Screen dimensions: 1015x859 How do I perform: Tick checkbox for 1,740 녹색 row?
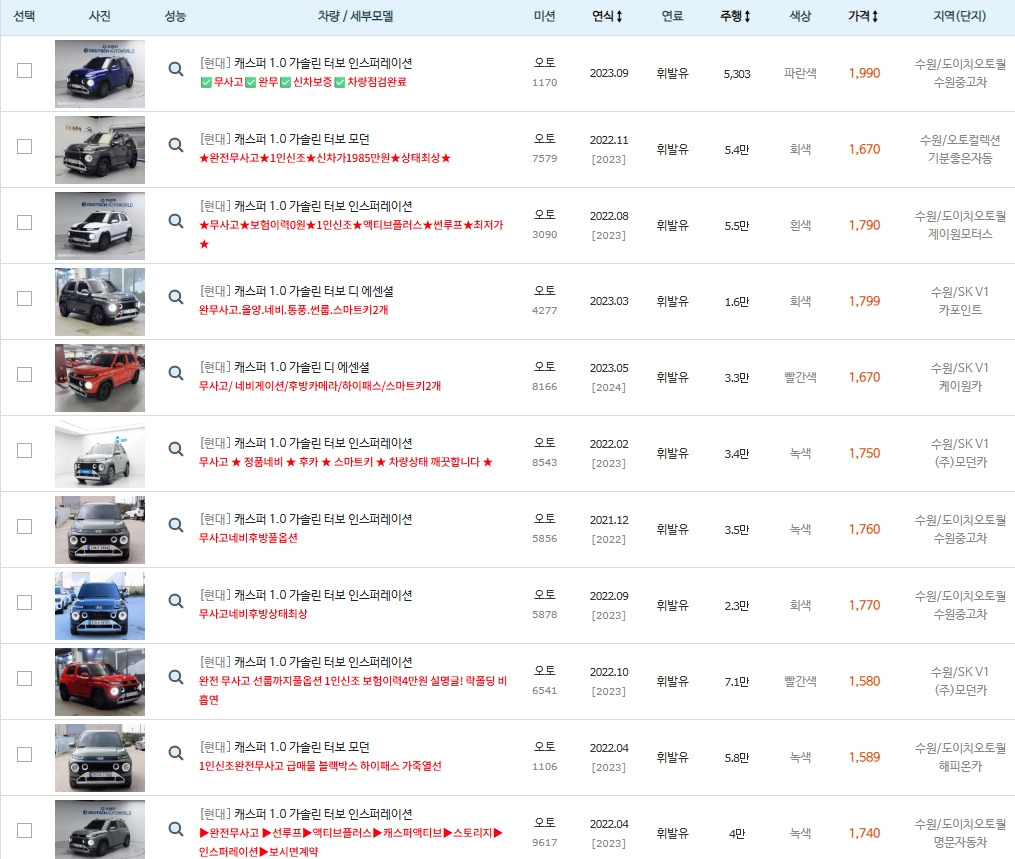coord(25,831)
